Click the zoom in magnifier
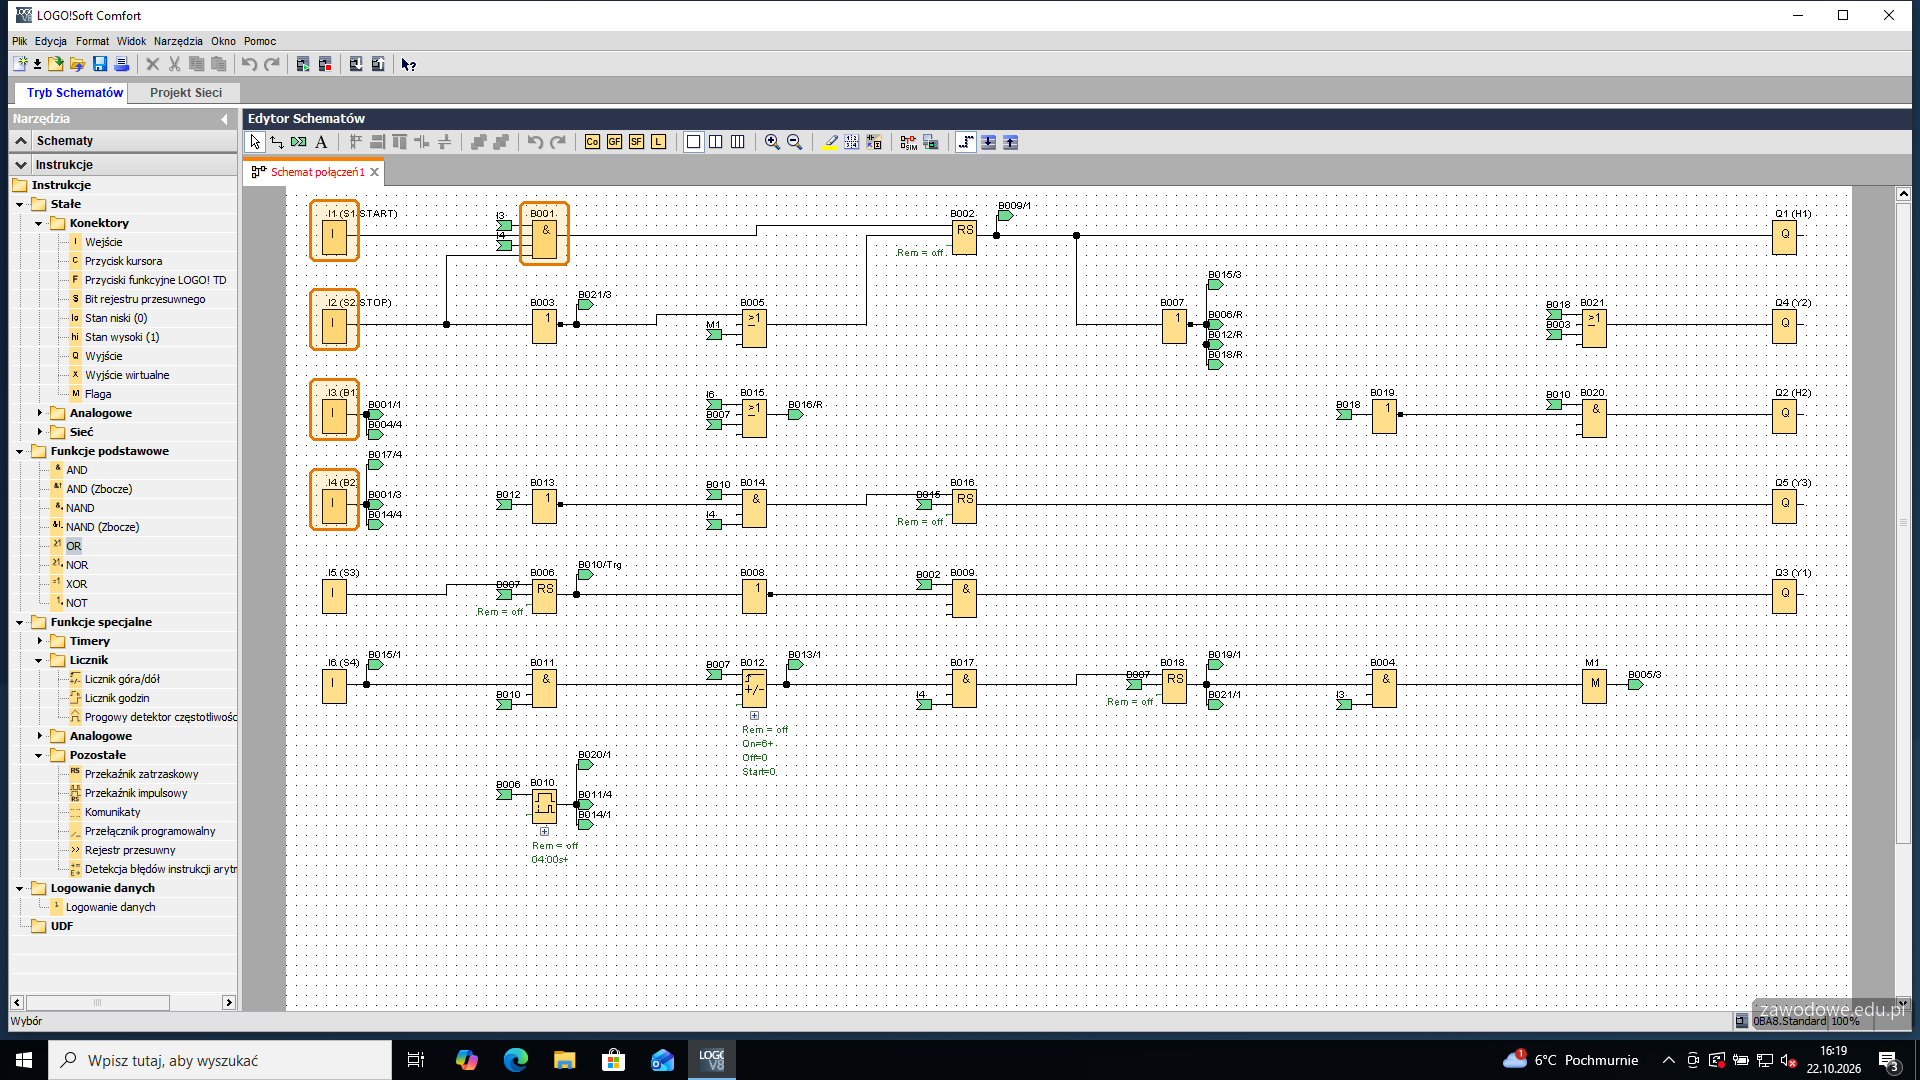This screenshot has height=1080, width=1920. pyautogui.click(x=772, y=142)
